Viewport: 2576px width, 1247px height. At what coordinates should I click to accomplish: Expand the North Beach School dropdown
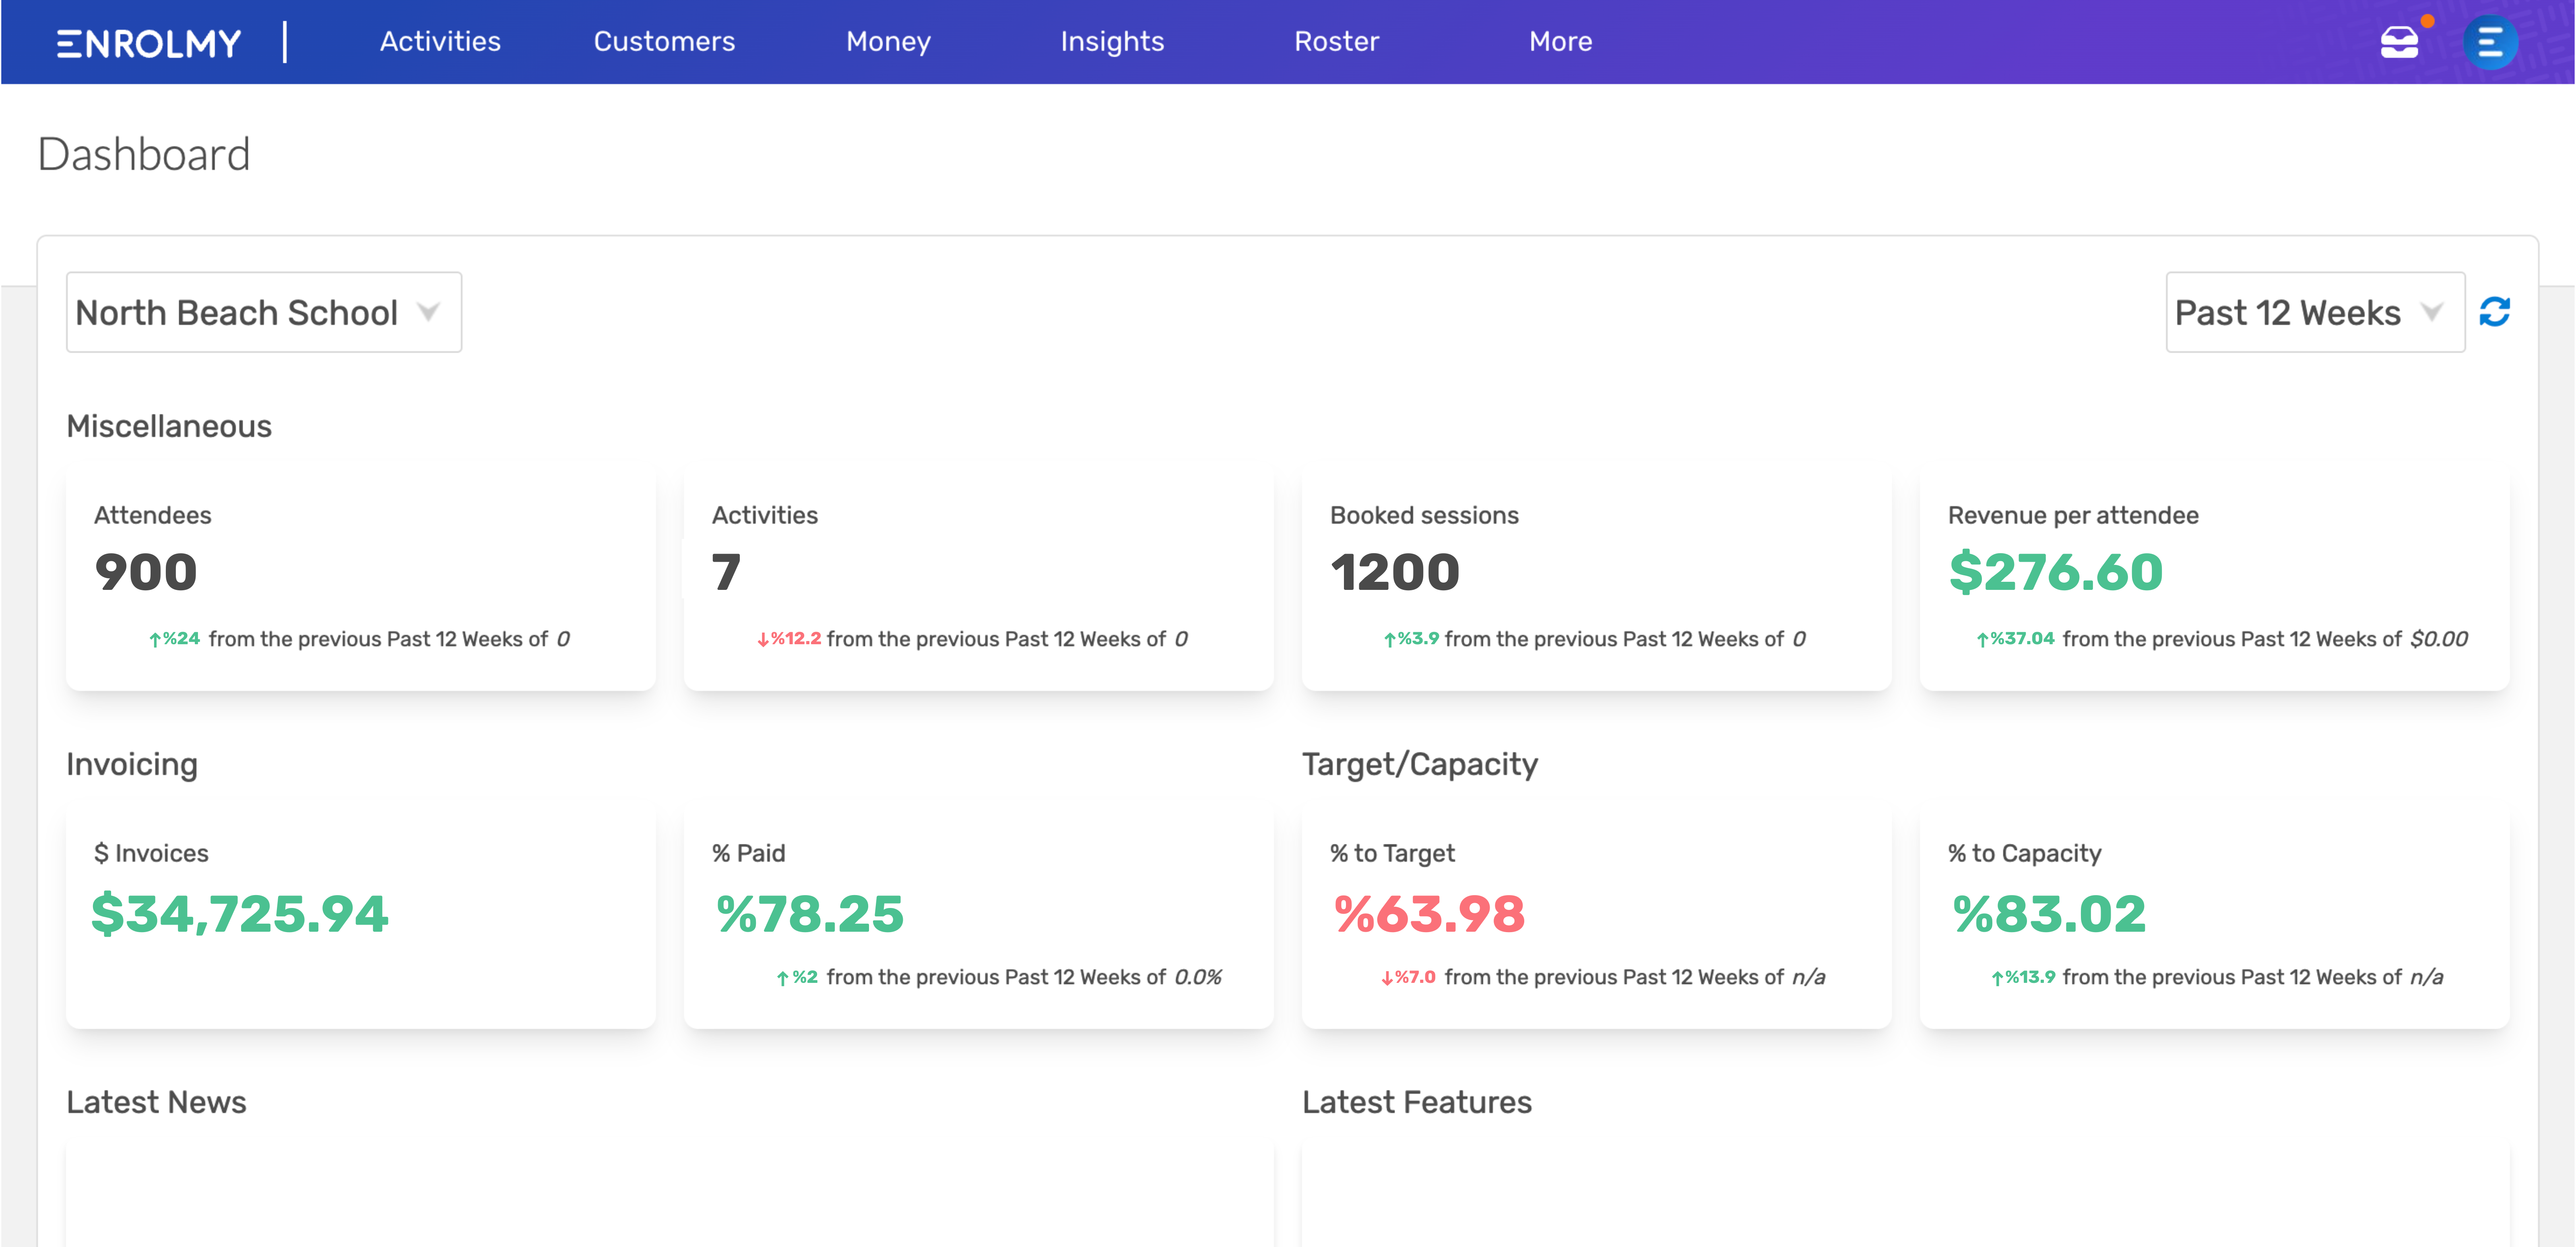point(264,312)
